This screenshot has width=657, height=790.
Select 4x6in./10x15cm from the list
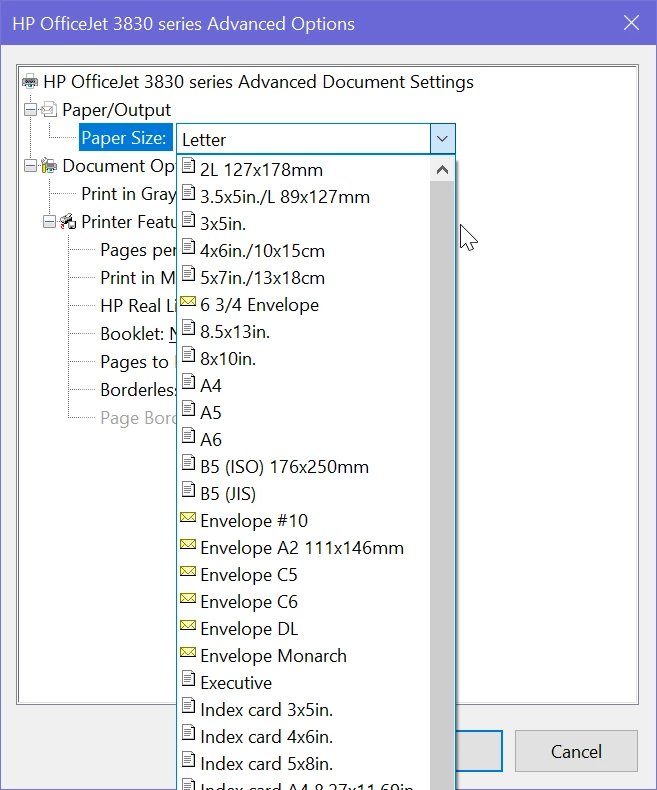click(304, 250)
